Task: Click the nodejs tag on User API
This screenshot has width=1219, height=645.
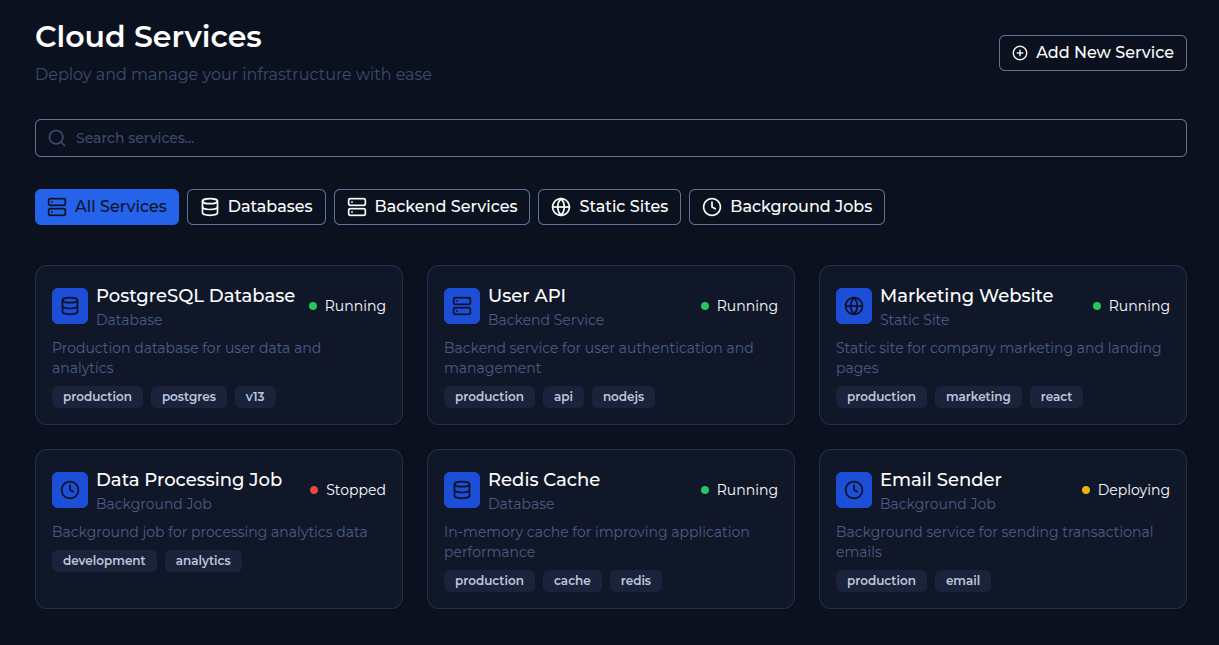Action: click(623, 397)
